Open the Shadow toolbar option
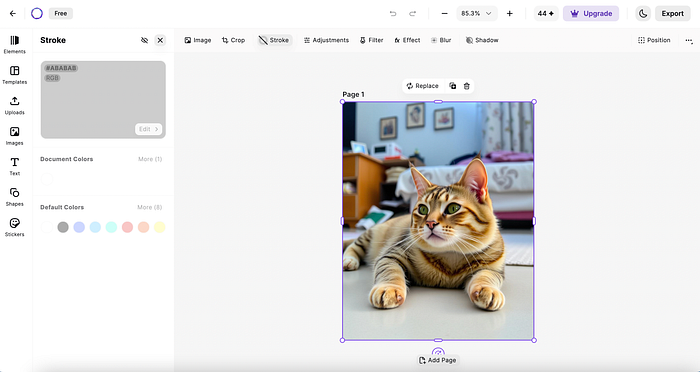This screenshot has width=700, height=372. [482, 40]
